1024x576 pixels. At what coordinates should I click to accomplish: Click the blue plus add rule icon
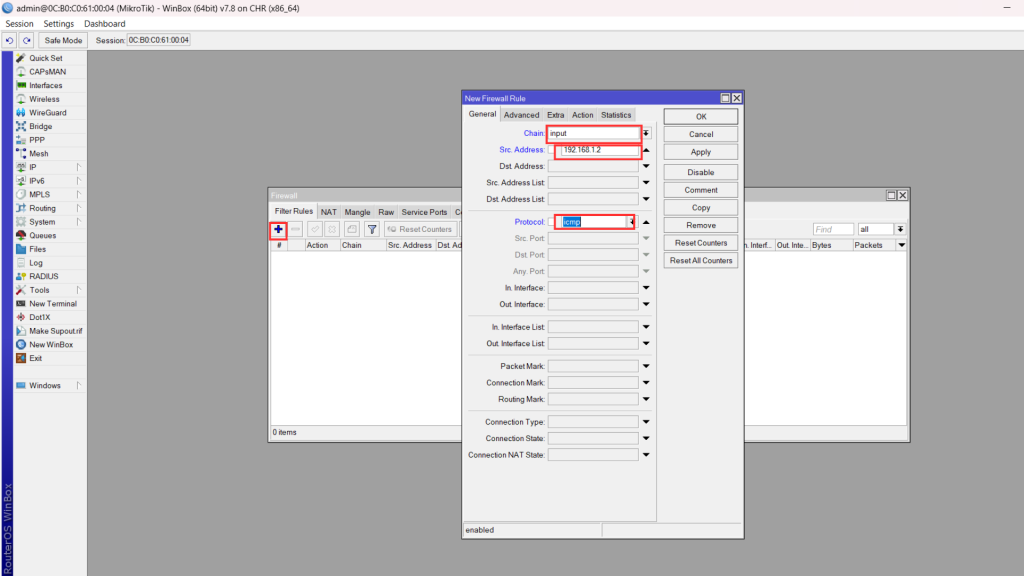click(278, 229)
